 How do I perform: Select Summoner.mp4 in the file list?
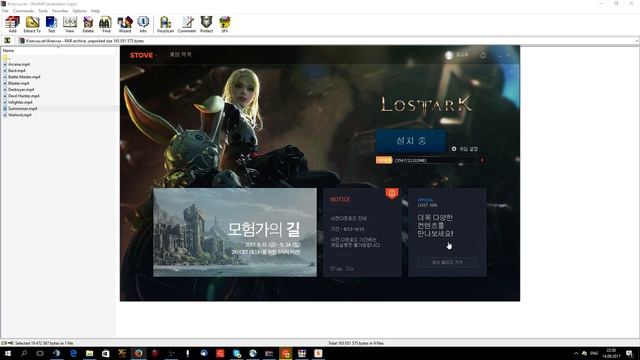coord(22,109)
